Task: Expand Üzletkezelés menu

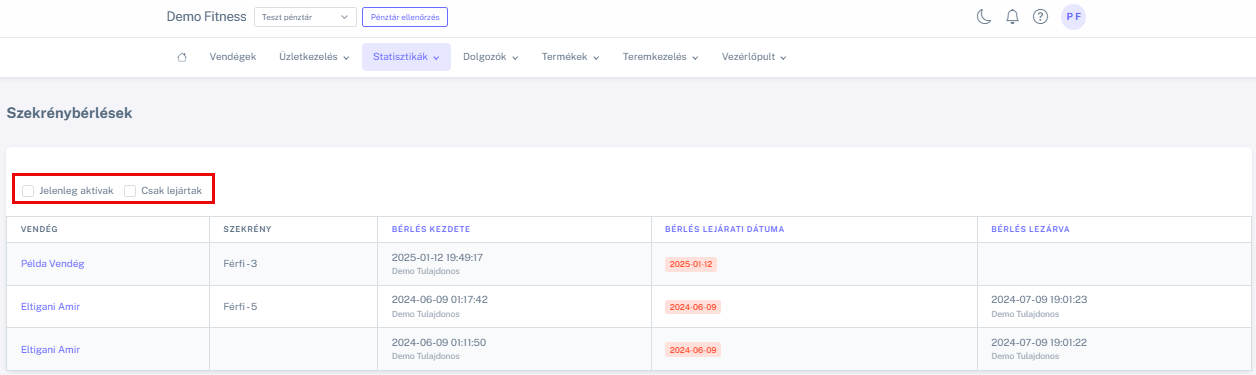Action: click(x=314, y=57)
